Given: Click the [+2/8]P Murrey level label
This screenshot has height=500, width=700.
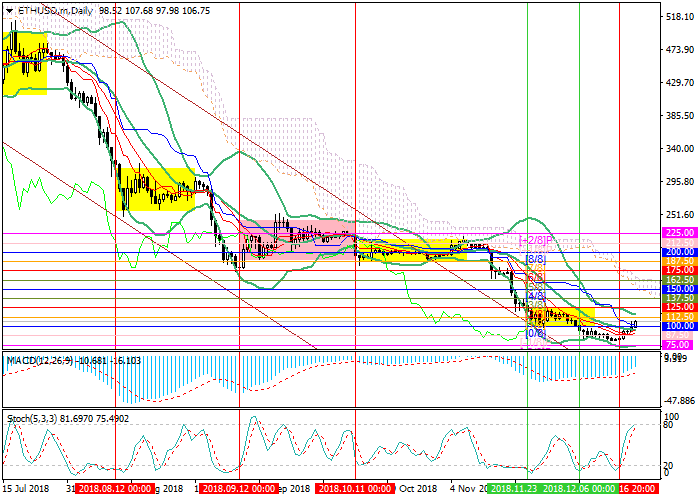Looking at the screenshot, I should (x=536, y=241).
